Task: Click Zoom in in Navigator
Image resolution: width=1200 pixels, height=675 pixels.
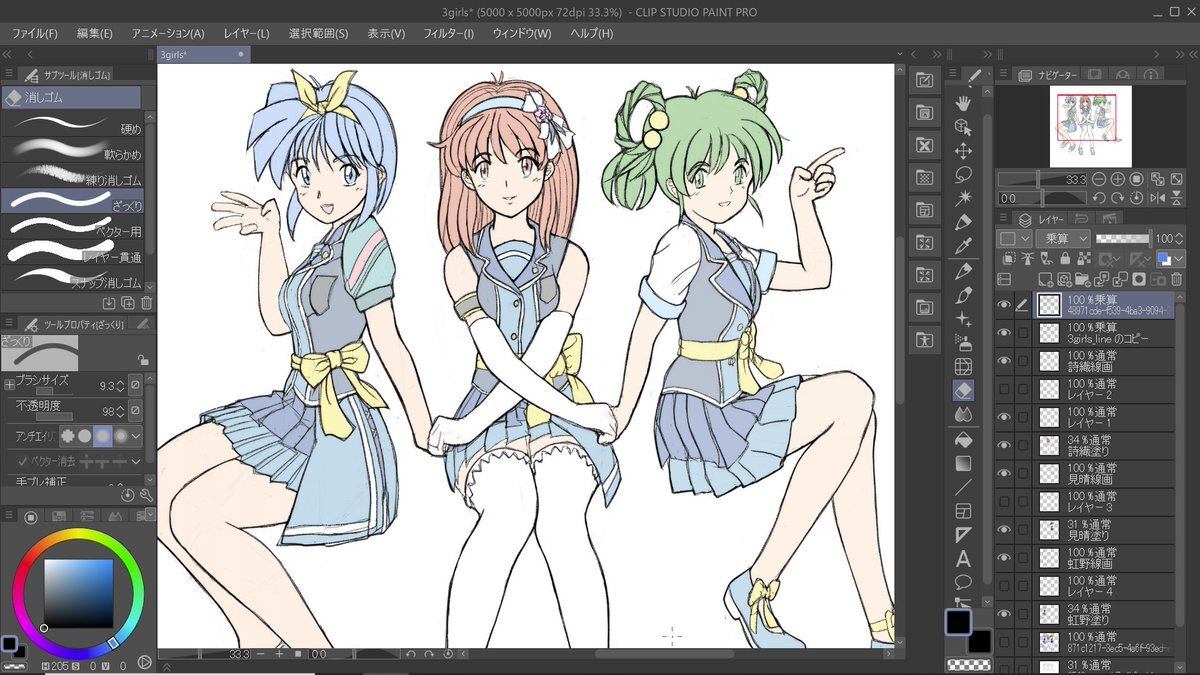Action: coord(1117,179)
